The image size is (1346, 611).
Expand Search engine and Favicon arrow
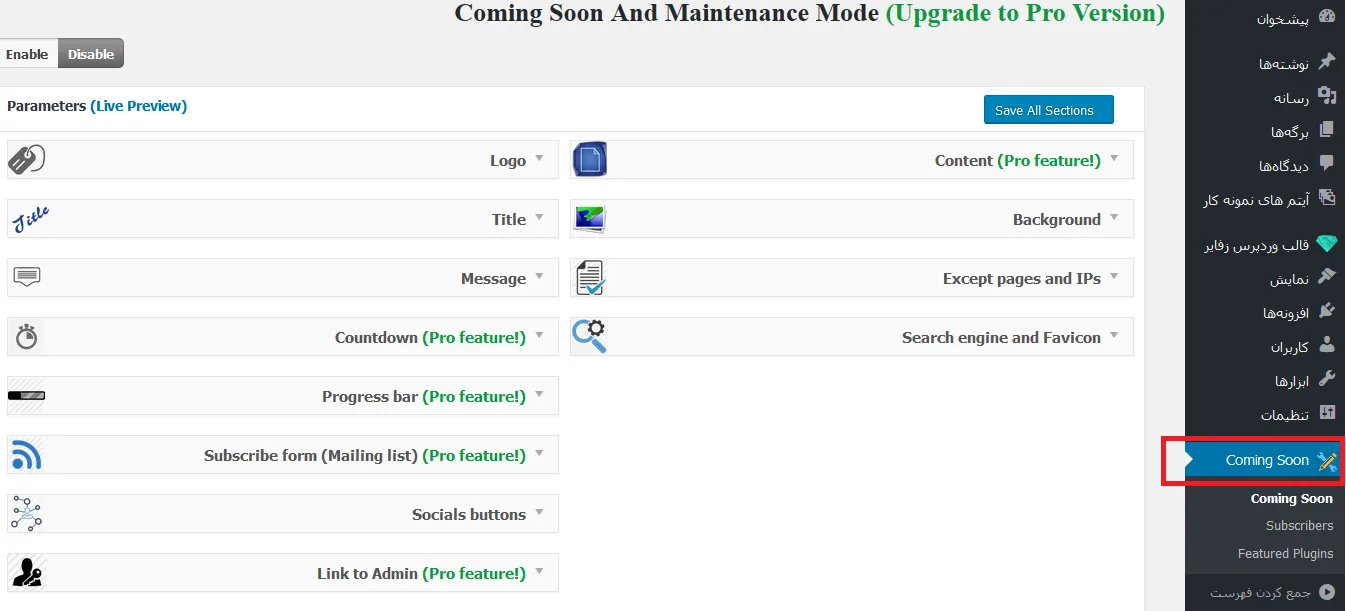pos(1114,335)
